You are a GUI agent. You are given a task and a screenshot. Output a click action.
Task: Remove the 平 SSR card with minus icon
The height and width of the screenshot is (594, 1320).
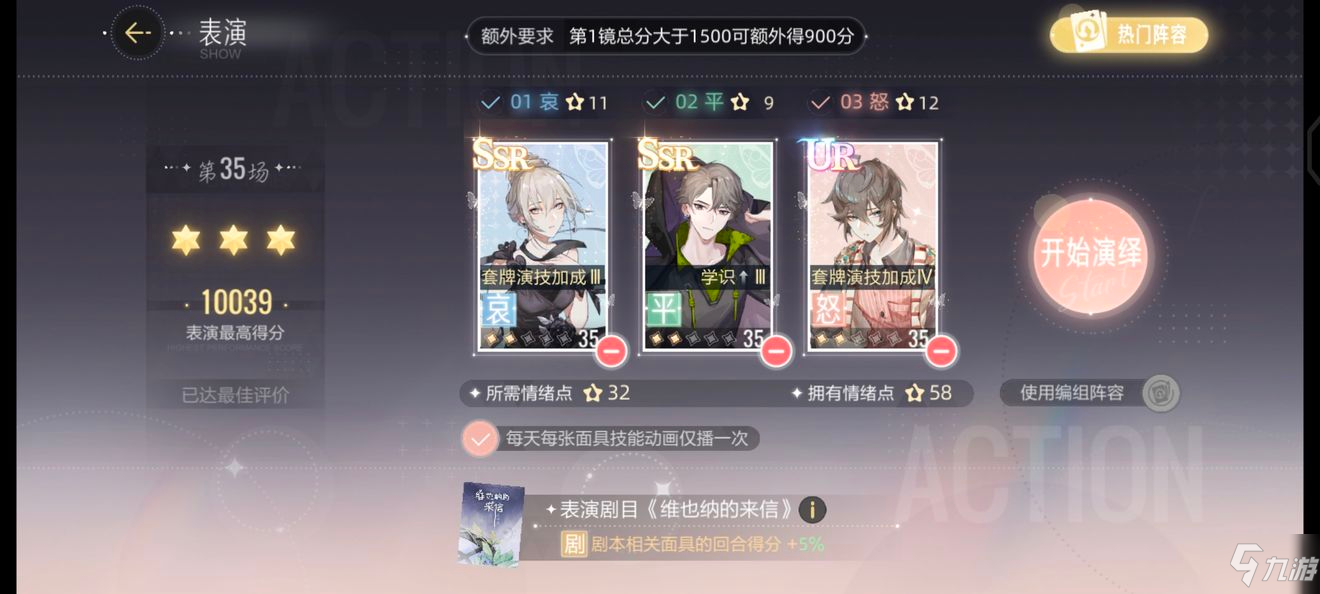(x=776, y=351)
